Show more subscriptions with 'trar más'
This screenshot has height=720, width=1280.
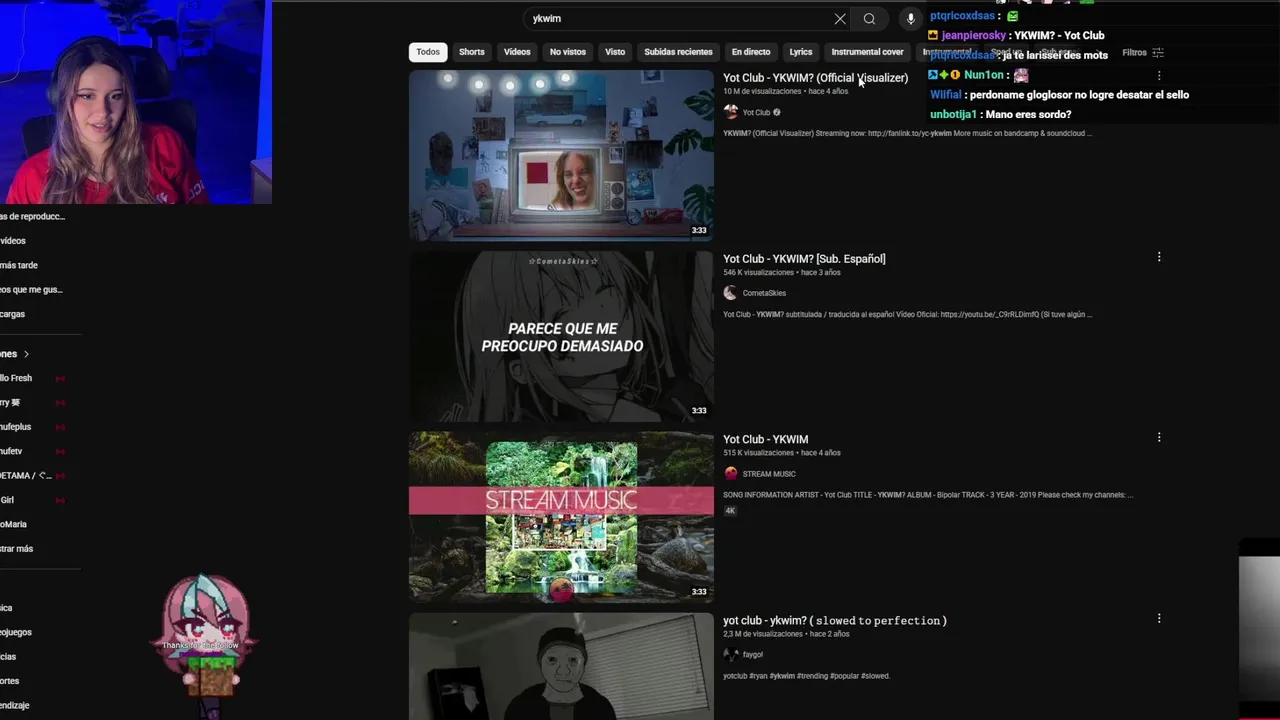pyautogui.click(x=17, y=548)
